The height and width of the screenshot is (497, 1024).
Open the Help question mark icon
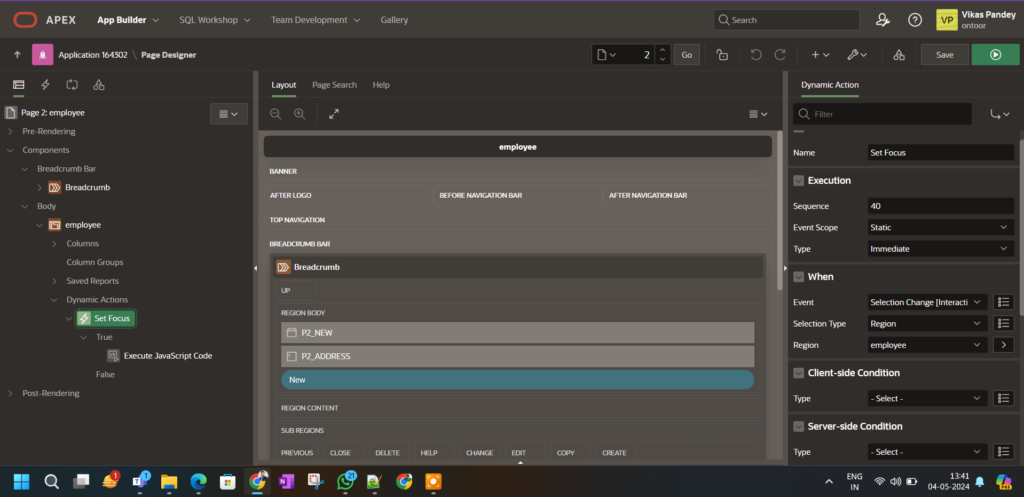[x=914, y=19]
